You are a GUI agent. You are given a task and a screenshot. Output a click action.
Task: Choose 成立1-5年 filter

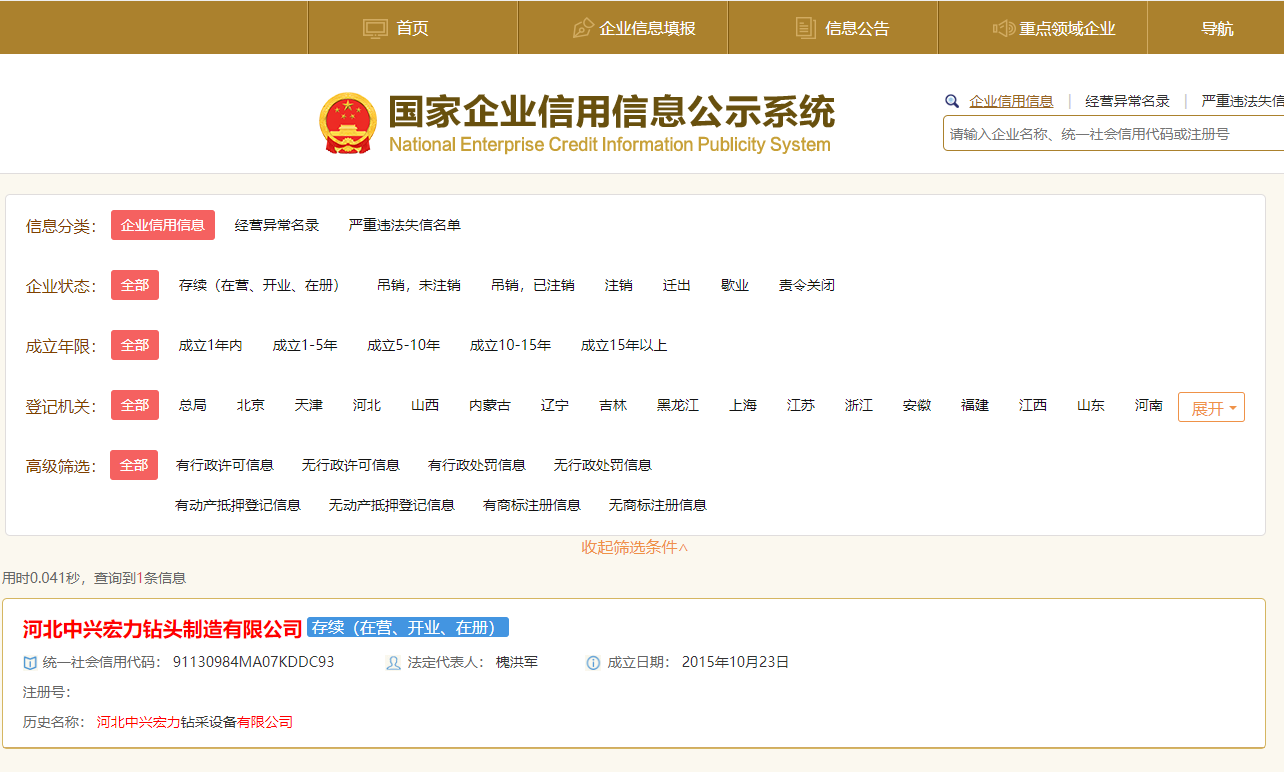(x=305, y=345)
